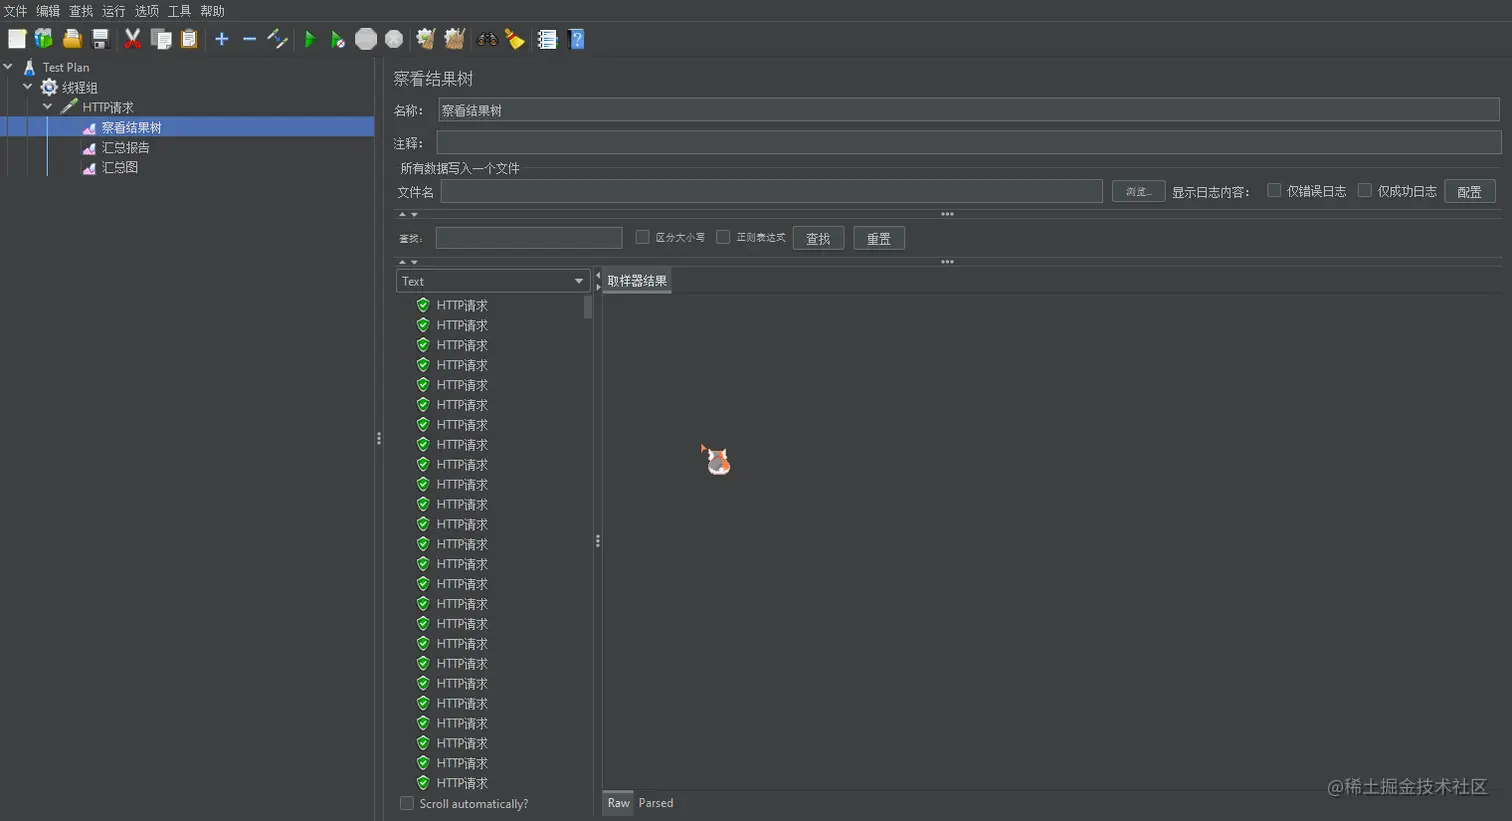Click the Copy toolbar icon

[x=161, y=39]
